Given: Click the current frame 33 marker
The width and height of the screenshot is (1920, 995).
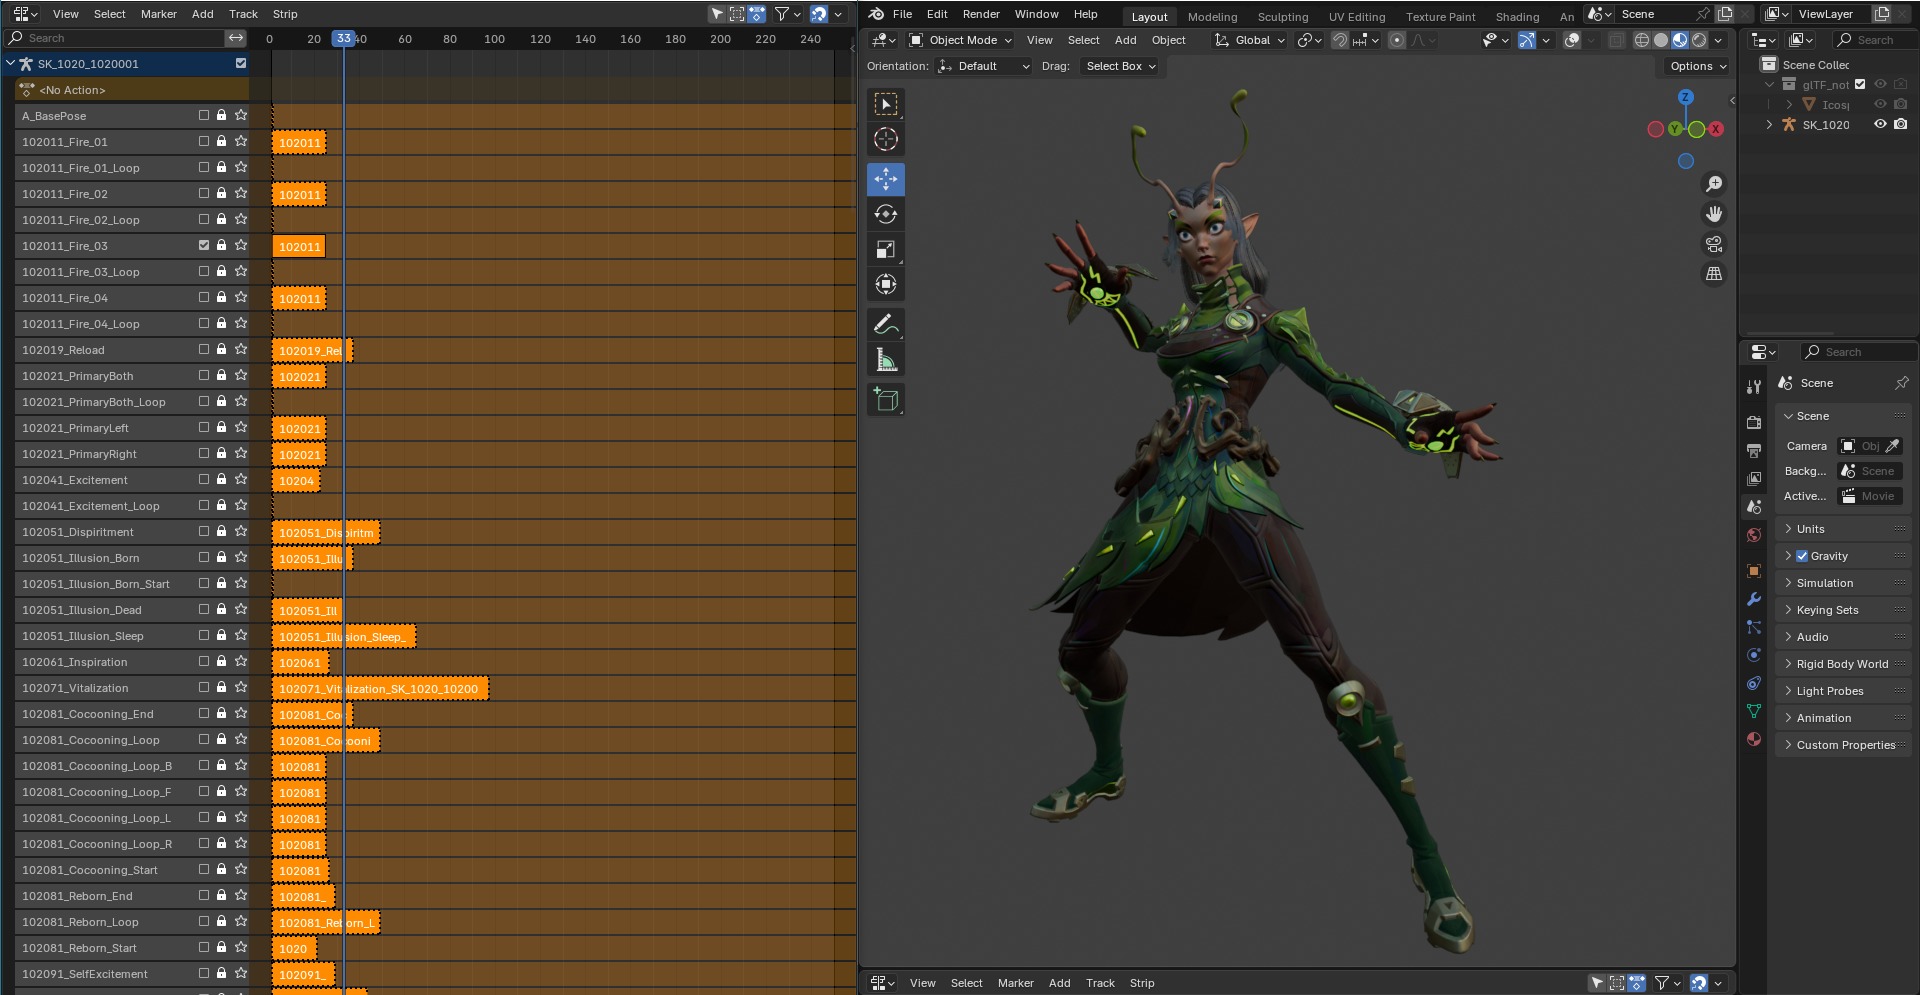Looking at the screenshot, I should pyautogui.click(x=344, y=38).
